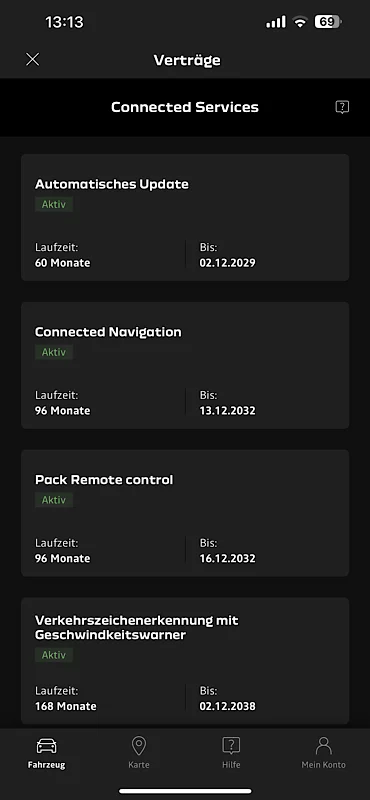Viewport: 370px width, 800px height.
Task: Open the Karte map pin icon
Action: 139,745
